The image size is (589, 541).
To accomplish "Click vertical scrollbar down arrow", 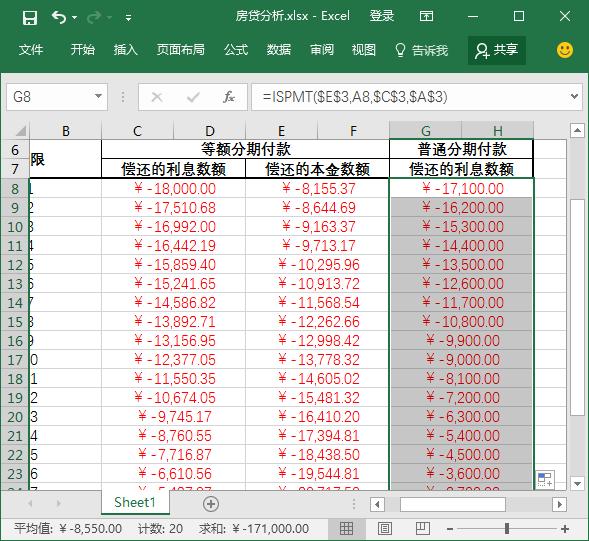I will [x=577, y=483].
